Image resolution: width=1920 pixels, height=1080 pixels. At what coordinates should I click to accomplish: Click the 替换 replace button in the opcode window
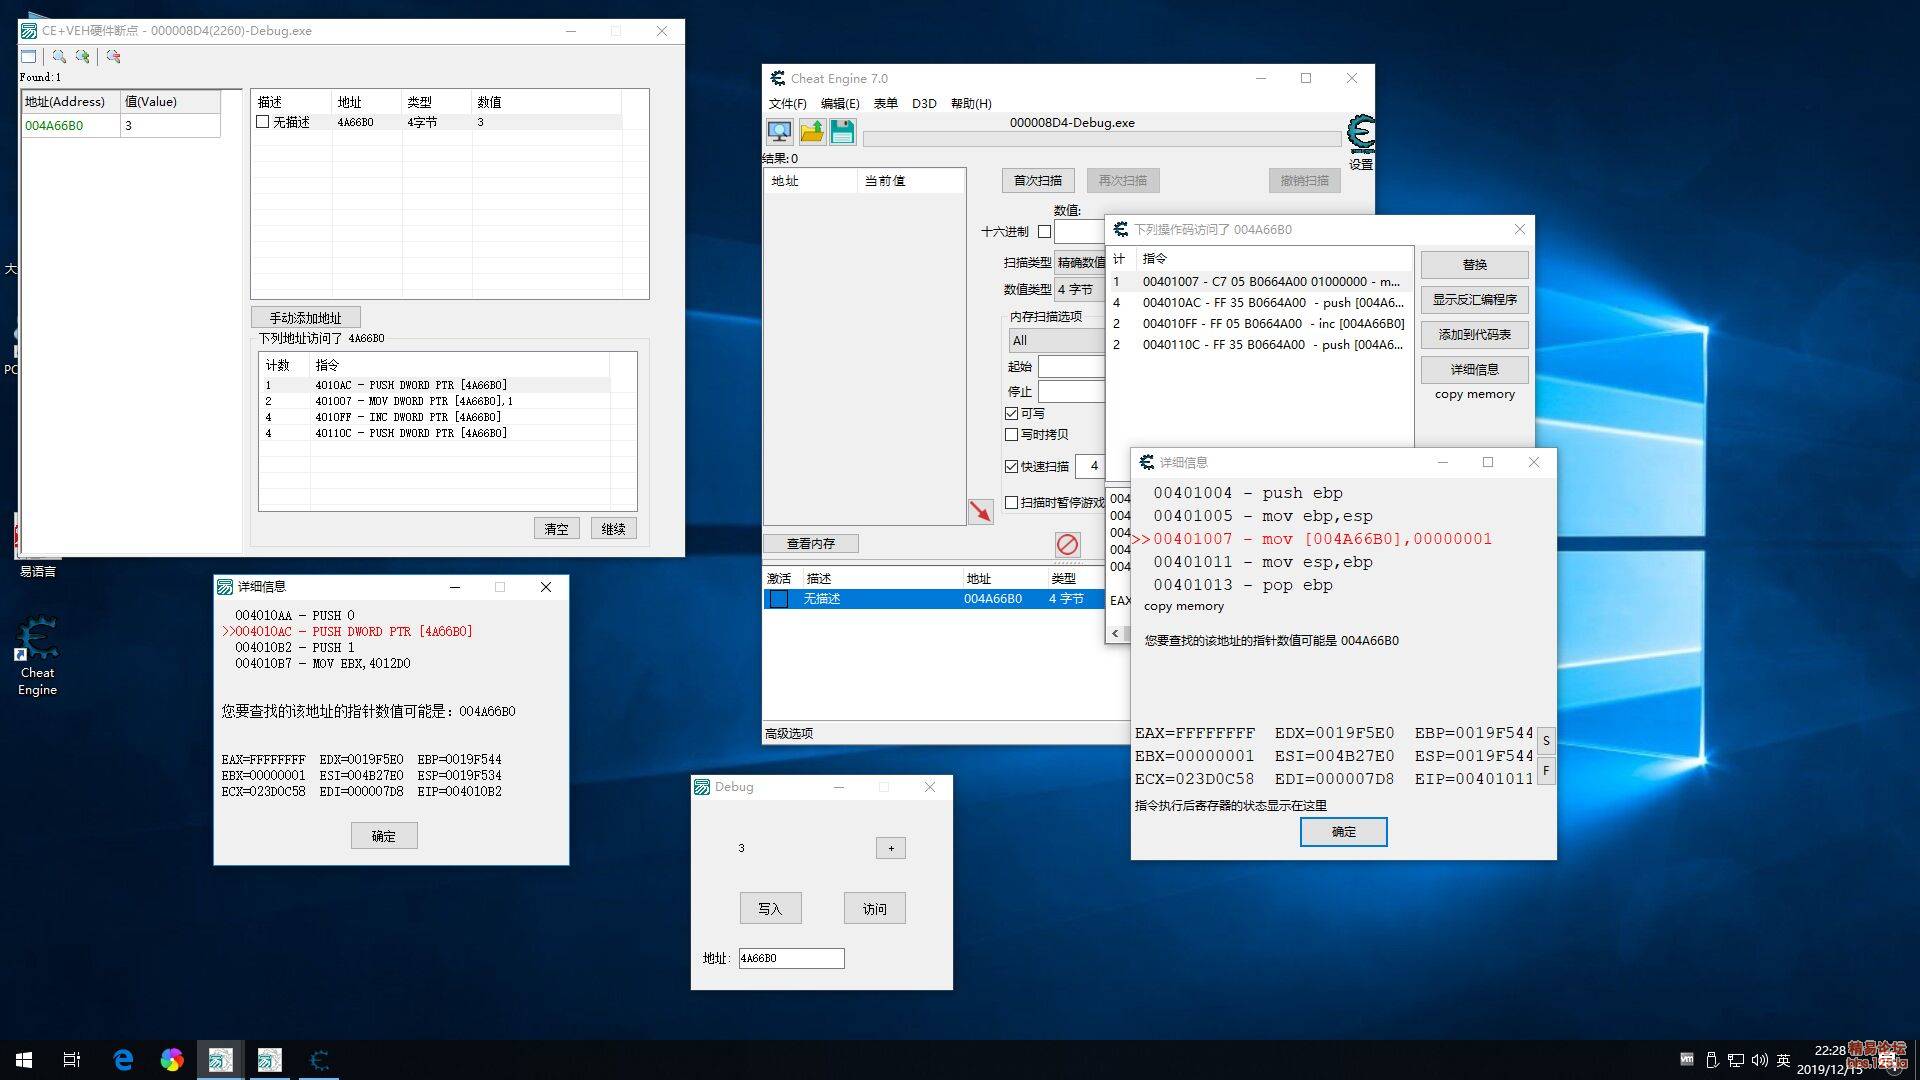coord(1474,265)
